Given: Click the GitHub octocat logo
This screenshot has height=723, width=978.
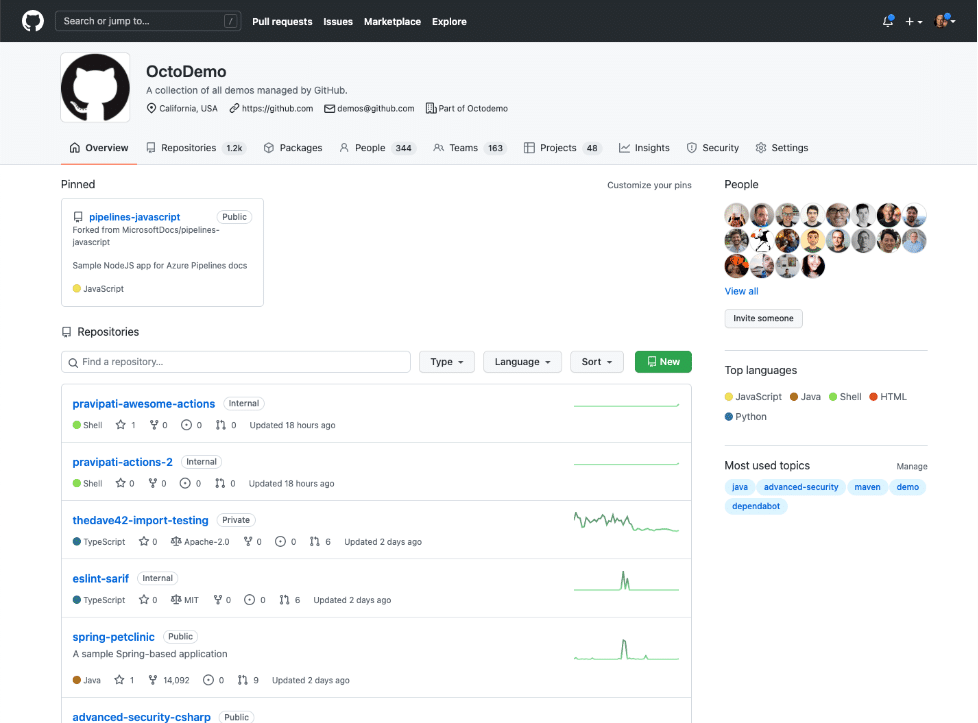Looking at the screenshot, I should (32, 20).
